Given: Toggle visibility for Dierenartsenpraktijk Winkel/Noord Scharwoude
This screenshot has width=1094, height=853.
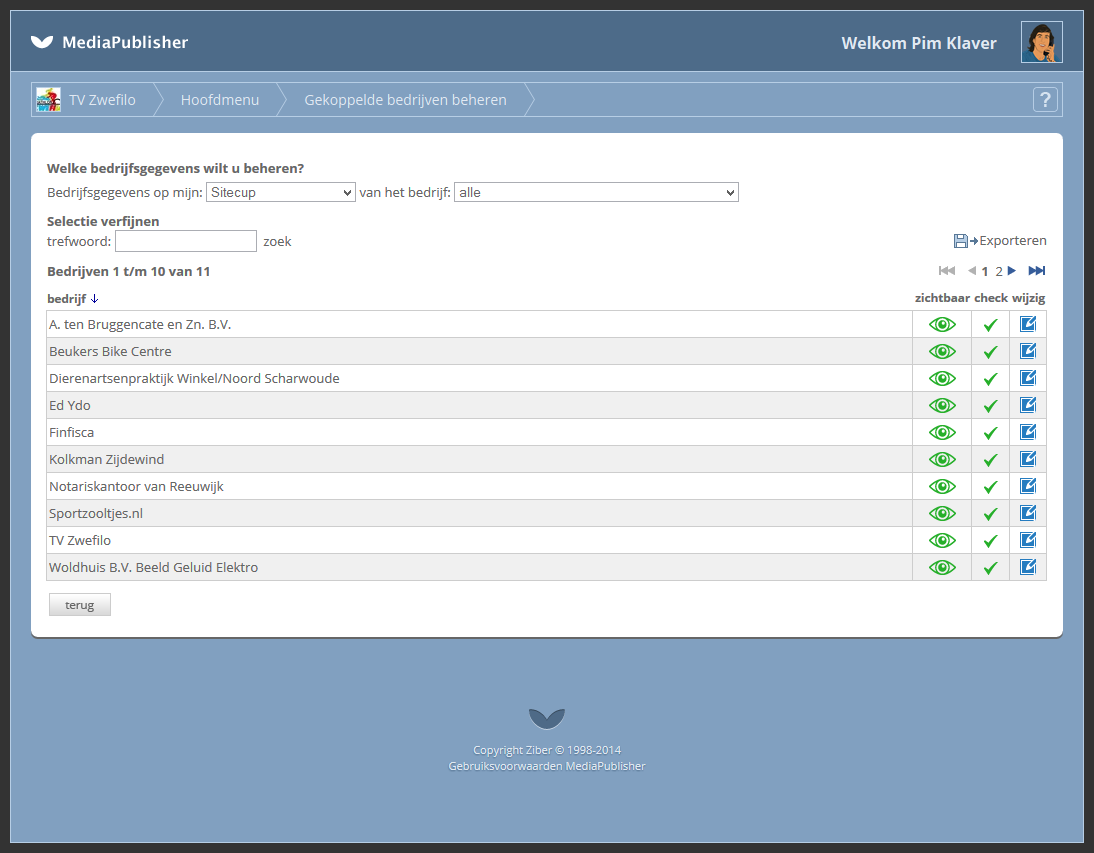Looking at the screenshot, I should pos(942,378).
